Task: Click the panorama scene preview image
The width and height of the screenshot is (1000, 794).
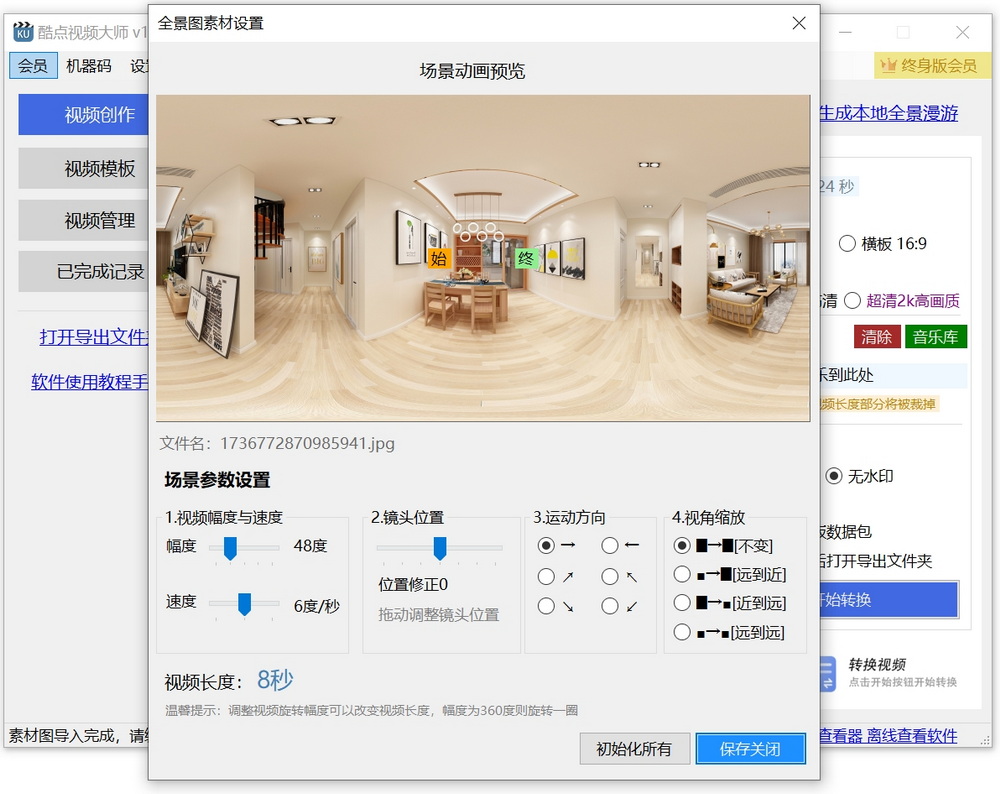Action: click(x=483, y=258)
